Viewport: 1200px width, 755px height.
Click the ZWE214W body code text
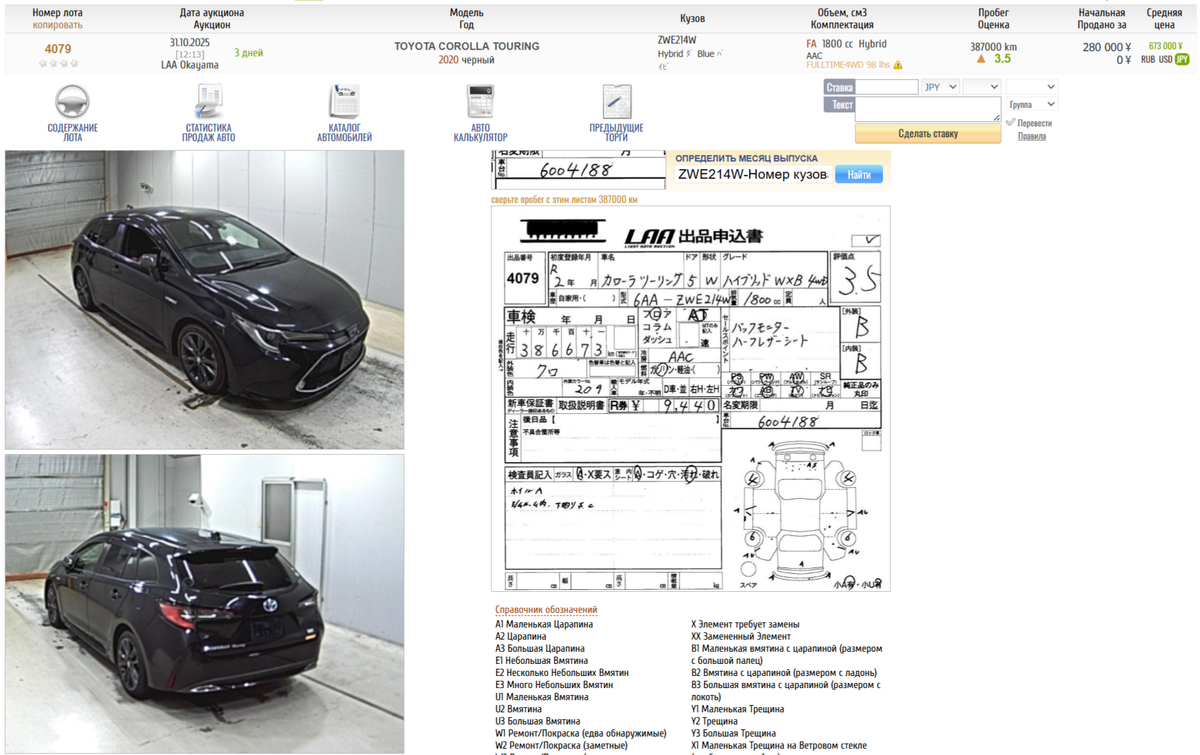[677, 40]
